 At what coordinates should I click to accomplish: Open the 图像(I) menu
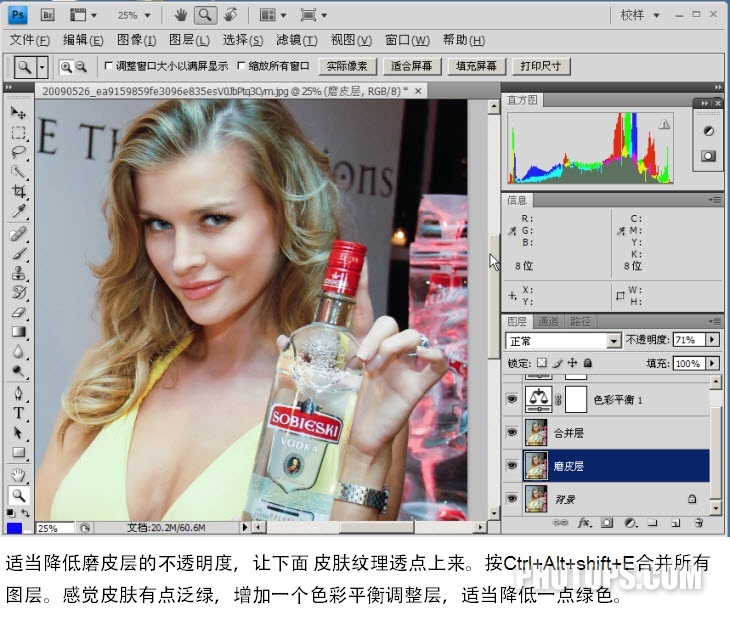click(136, 40)
